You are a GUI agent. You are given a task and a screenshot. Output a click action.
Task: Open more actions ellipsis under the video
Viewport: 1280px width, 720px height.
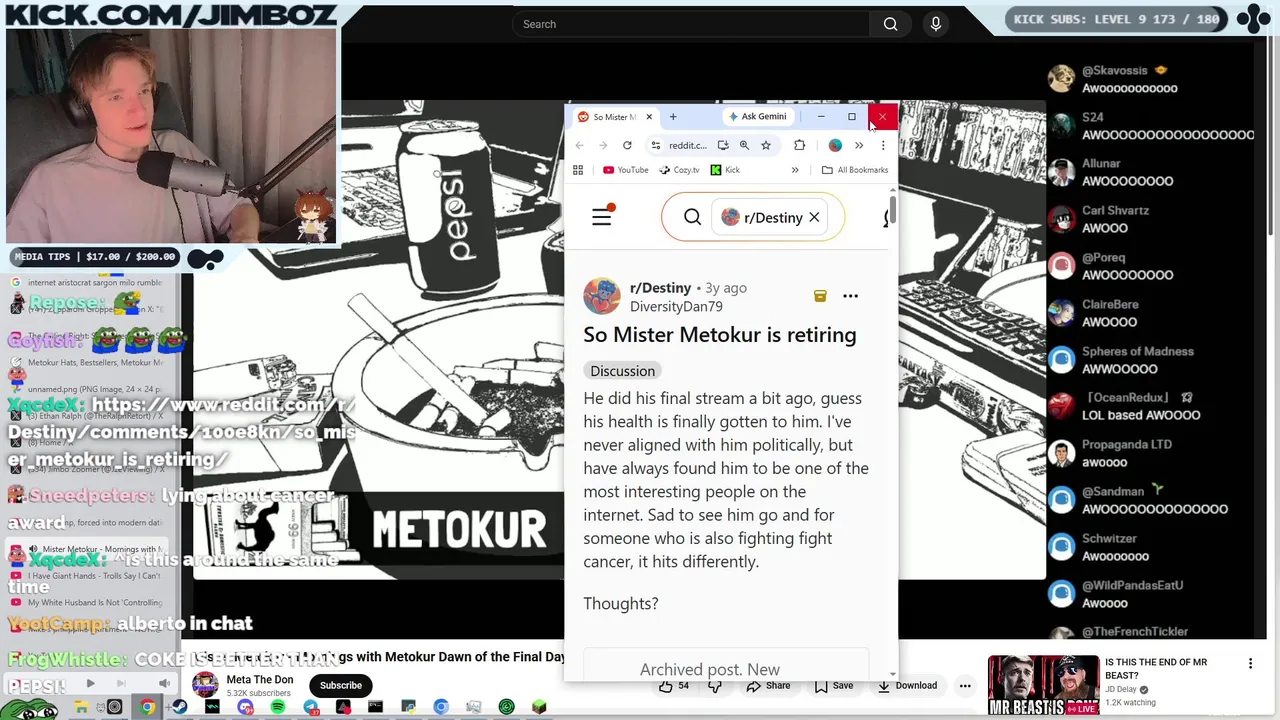[965, 685]
